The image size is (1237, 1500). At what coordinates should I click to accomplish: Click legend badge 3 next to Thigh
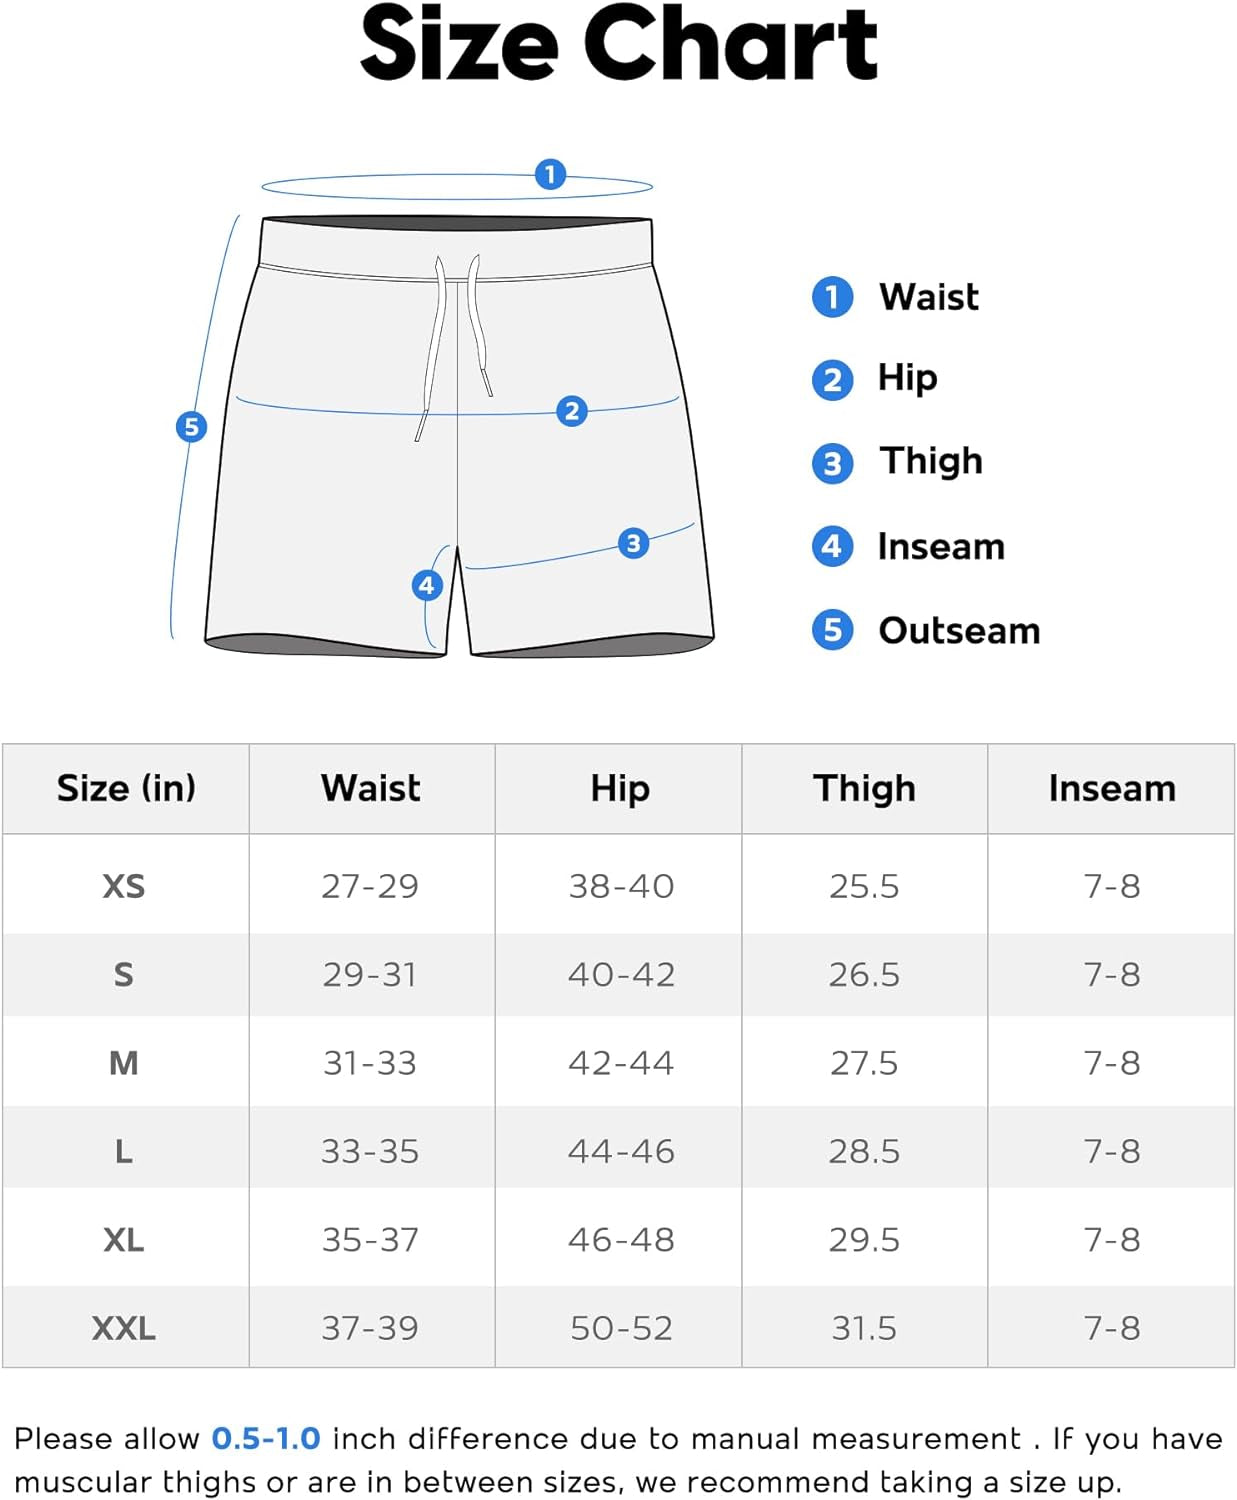(x=832, y=463)
